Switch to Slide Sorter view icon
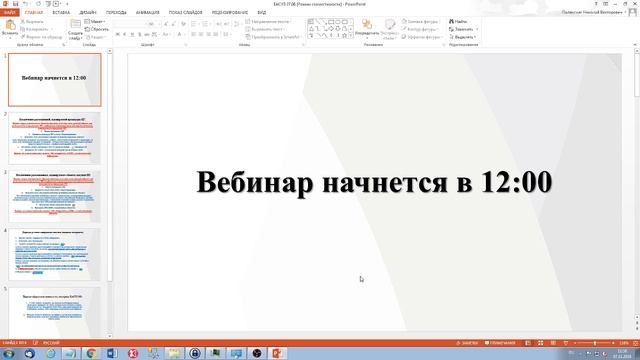Image resolution: width=640 pixels, height=360 pixels. [540, 343]
